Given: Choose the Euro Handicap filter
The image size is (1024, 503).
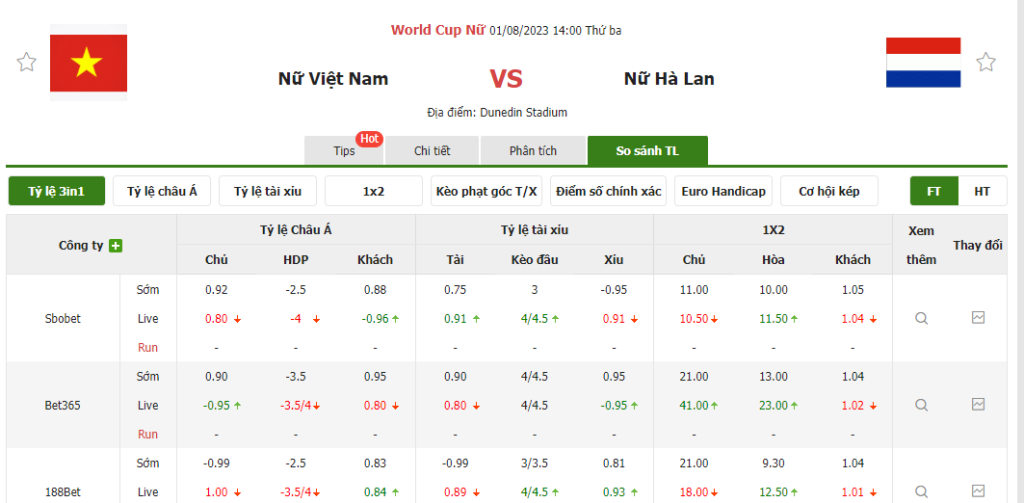Looking at the screenshot, I should pyautogui.click(x=722, y=191).
